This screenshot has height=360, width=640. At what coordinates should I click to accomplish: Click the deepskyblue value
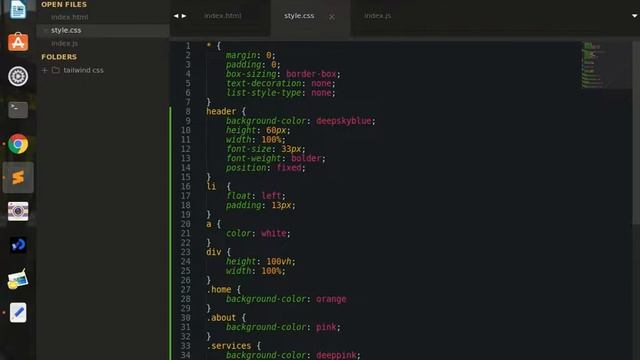(344, 121)
